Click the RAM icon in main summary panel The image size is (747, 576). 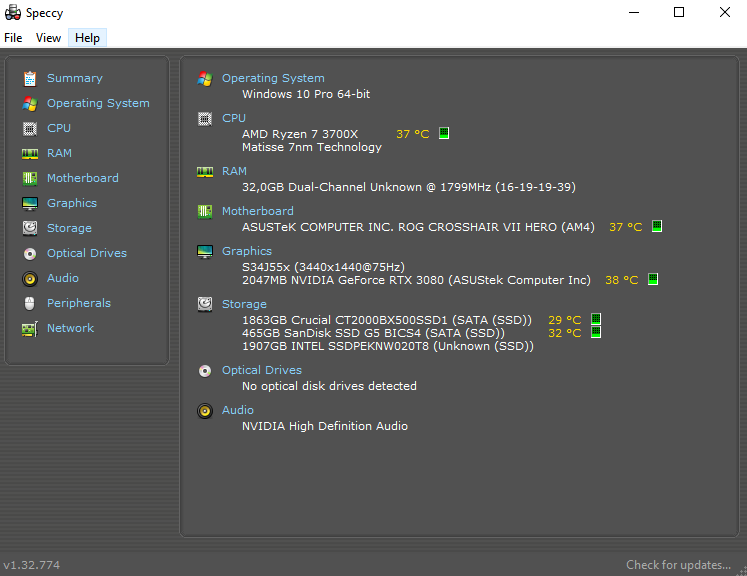[x=205, y=172]
